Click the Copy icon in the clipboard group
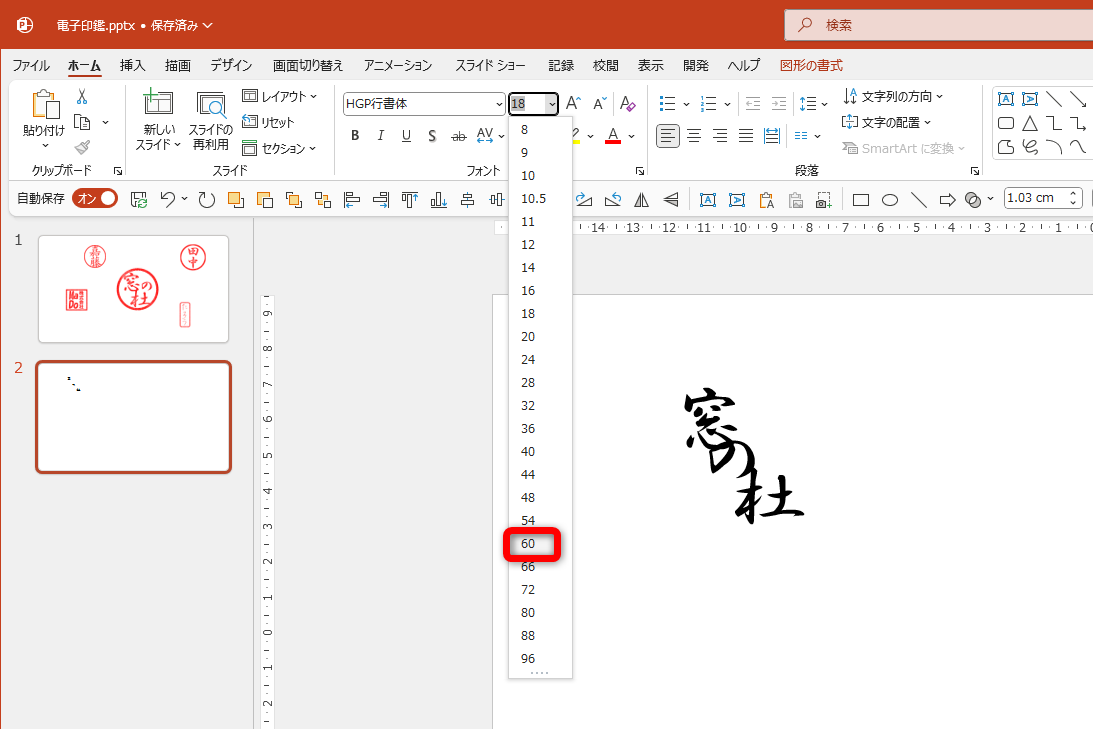This screenshot has width=1093, height=729. [x=82, y=122]
